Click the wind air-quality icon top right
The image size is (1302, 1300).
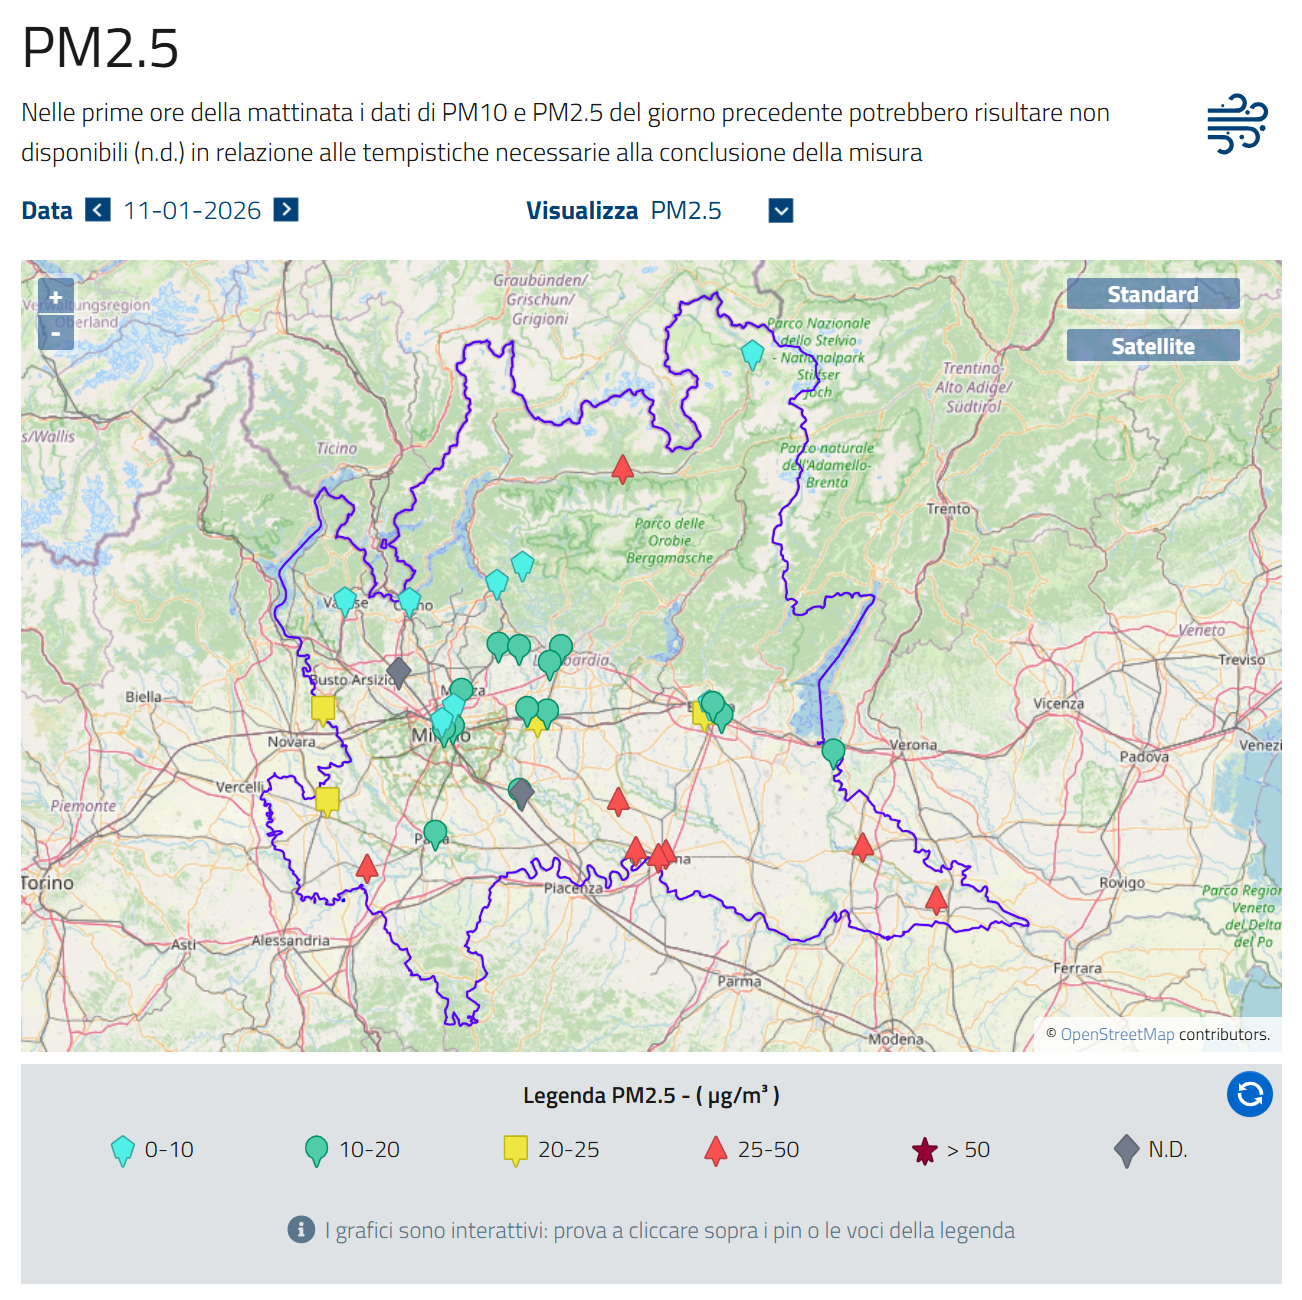1237,124
